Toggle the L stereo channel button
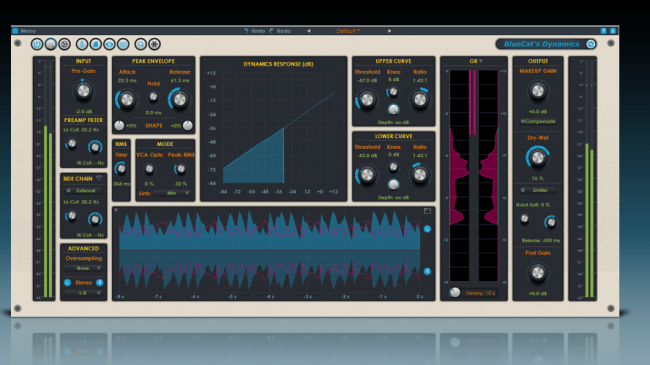The image size is (650, 365). [x=67, y=282]
